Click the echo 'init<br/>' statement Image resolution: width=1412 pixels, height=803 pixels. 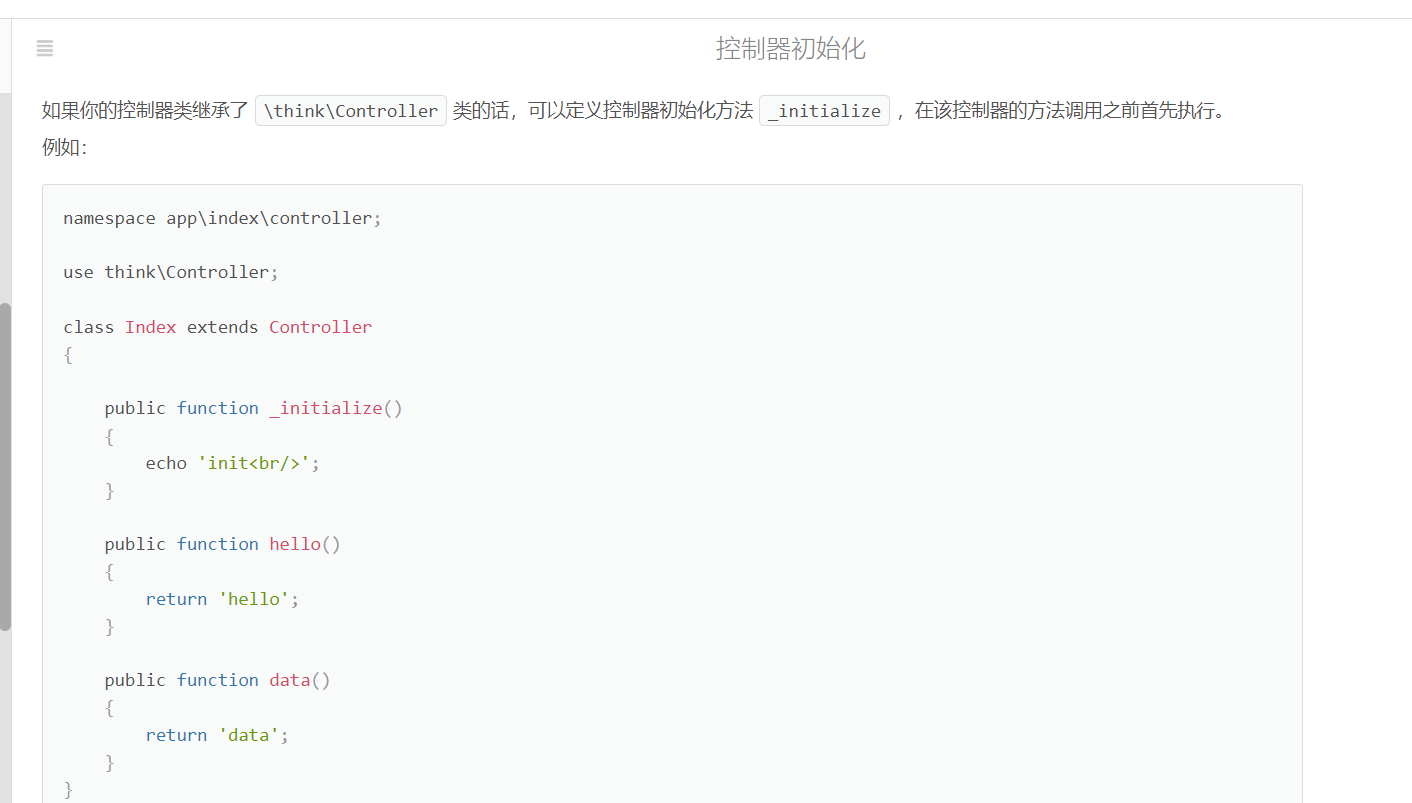coord(230,462)
